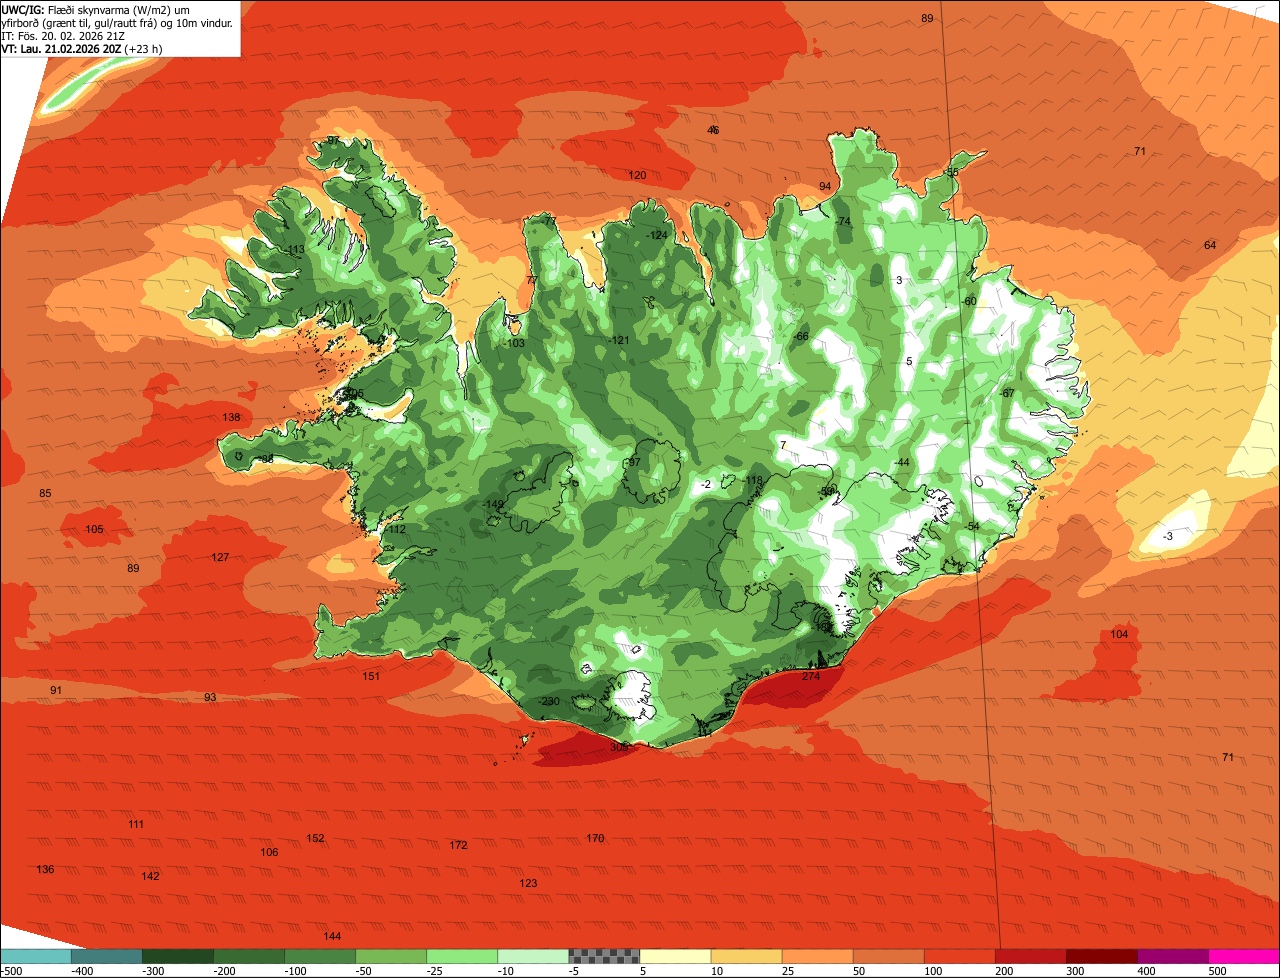Click the value -67 in the Eastfjords

[x=1007, y=394]
